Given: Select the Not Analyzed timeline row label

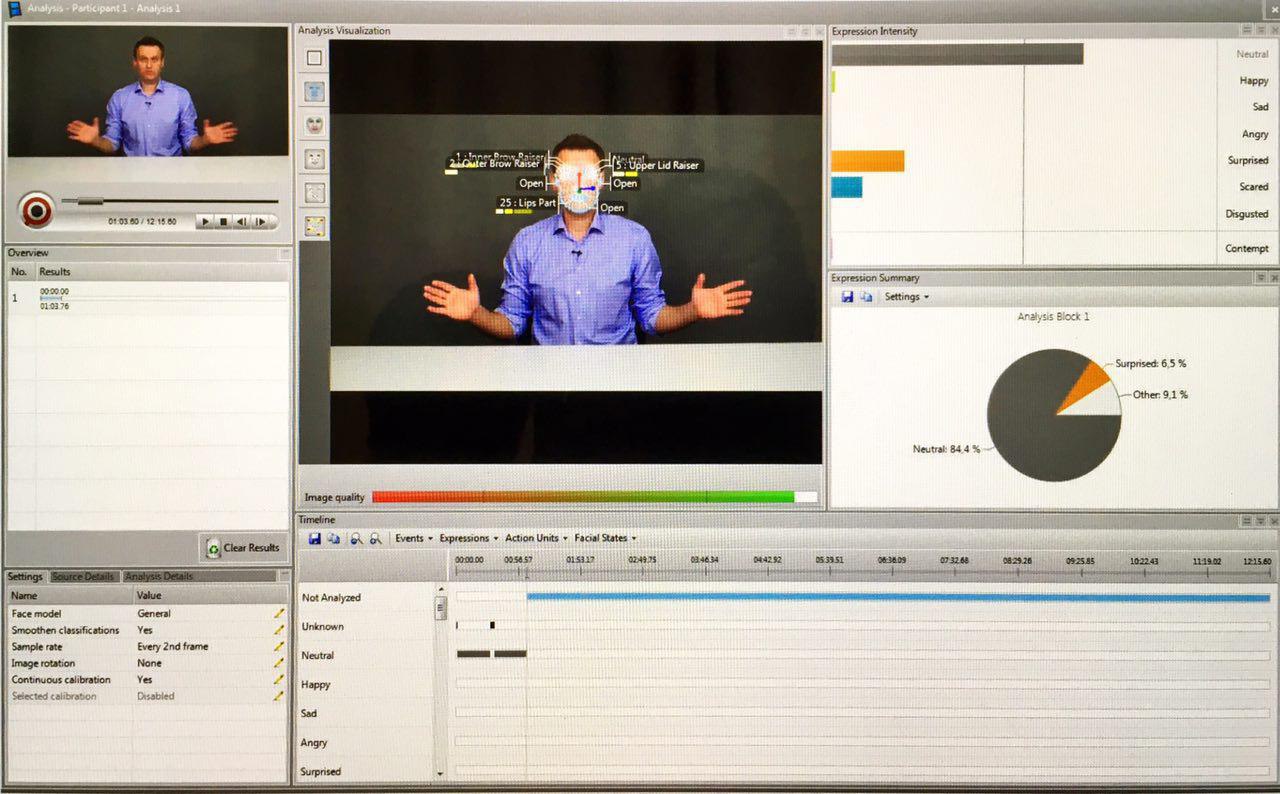Looking at the screenshot, I should (331, 598).
